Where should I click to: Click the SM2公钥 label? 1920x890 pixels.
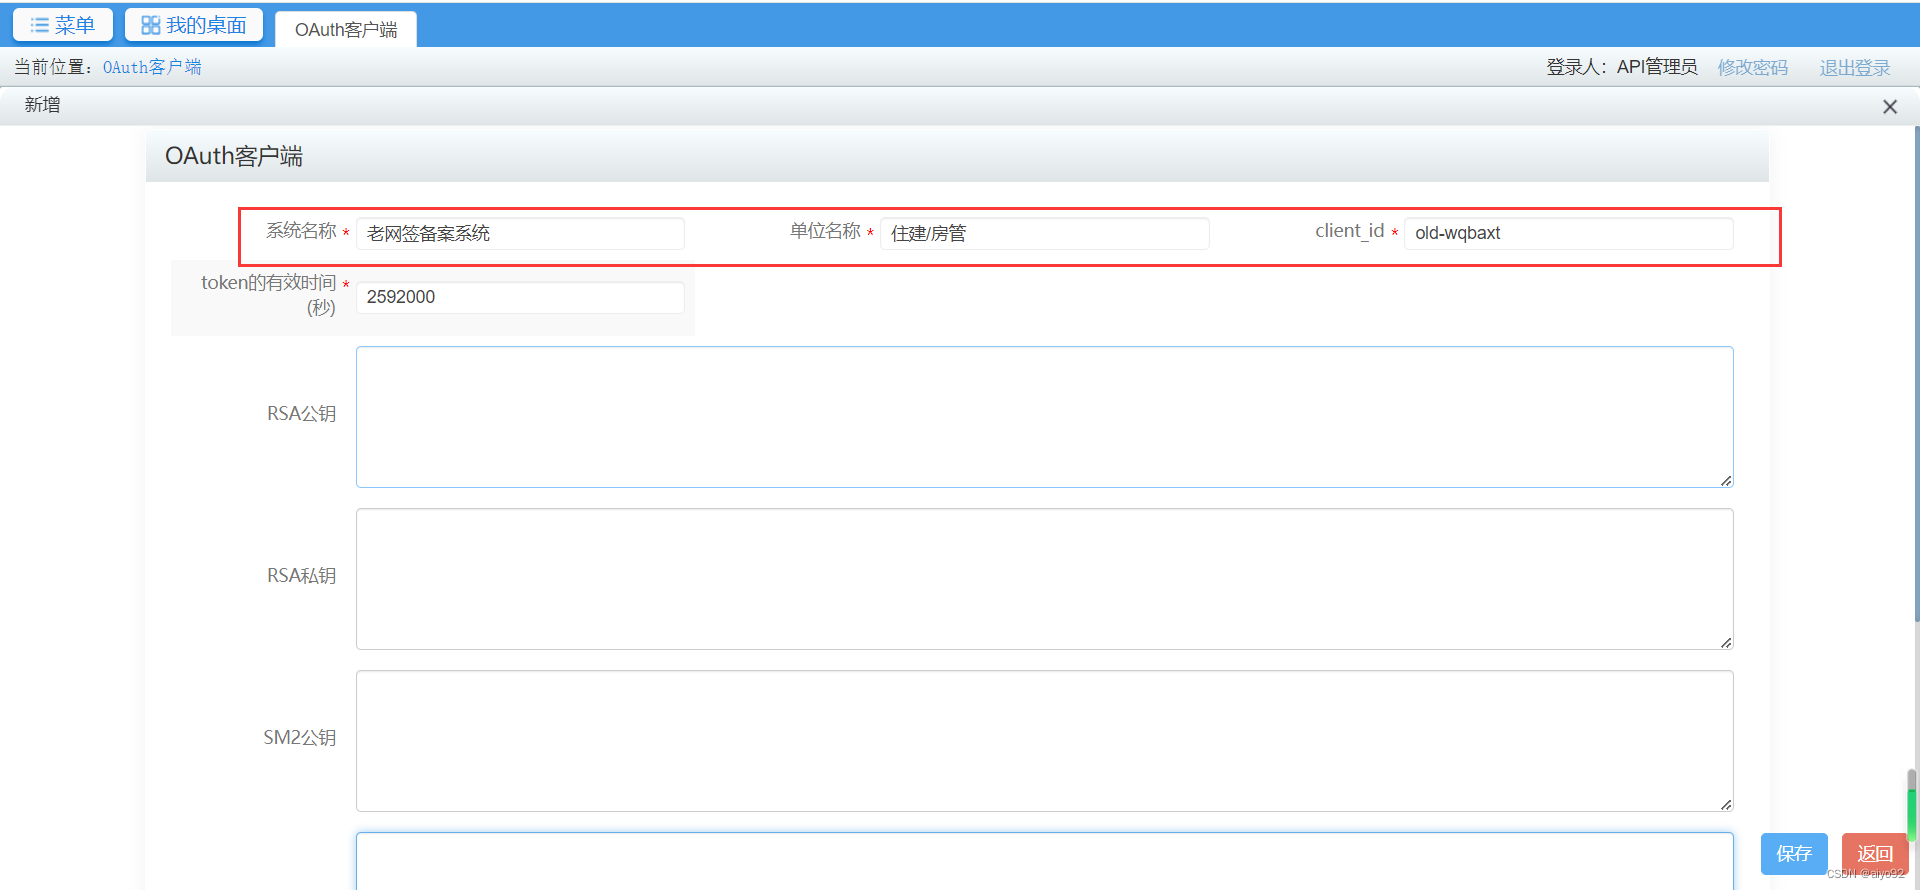[300, 738]
